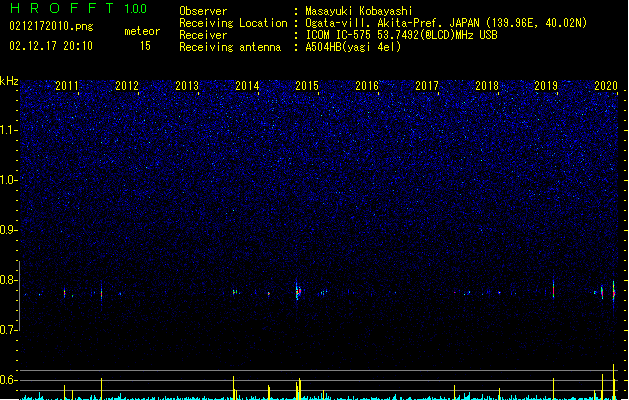This screenshot has width=629, height=400.
Task: Click the tallest yellow intensity spike near 2020
Action: coord(614,381)
